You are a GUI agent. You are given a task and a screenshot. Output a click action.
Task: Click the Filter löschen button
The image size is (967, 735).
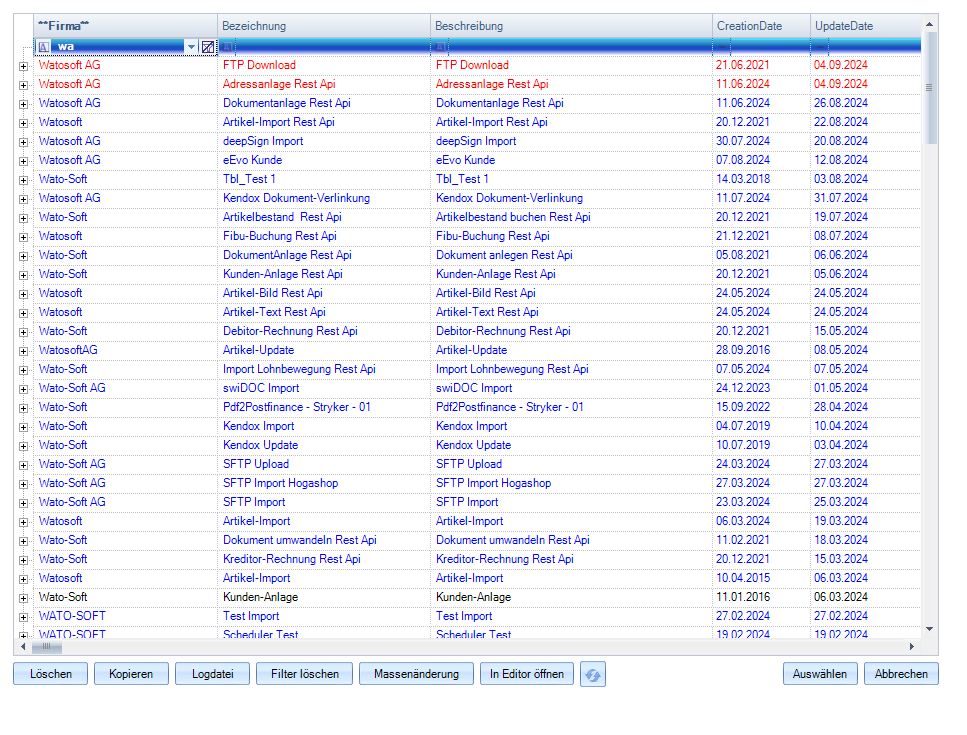click(x=304, y=674)
